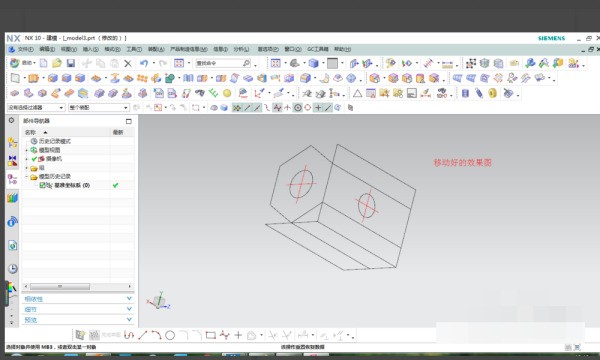Click the yellow sphere icon in toolbar
The width and height of the screenshot is (600, 360).
227,93
